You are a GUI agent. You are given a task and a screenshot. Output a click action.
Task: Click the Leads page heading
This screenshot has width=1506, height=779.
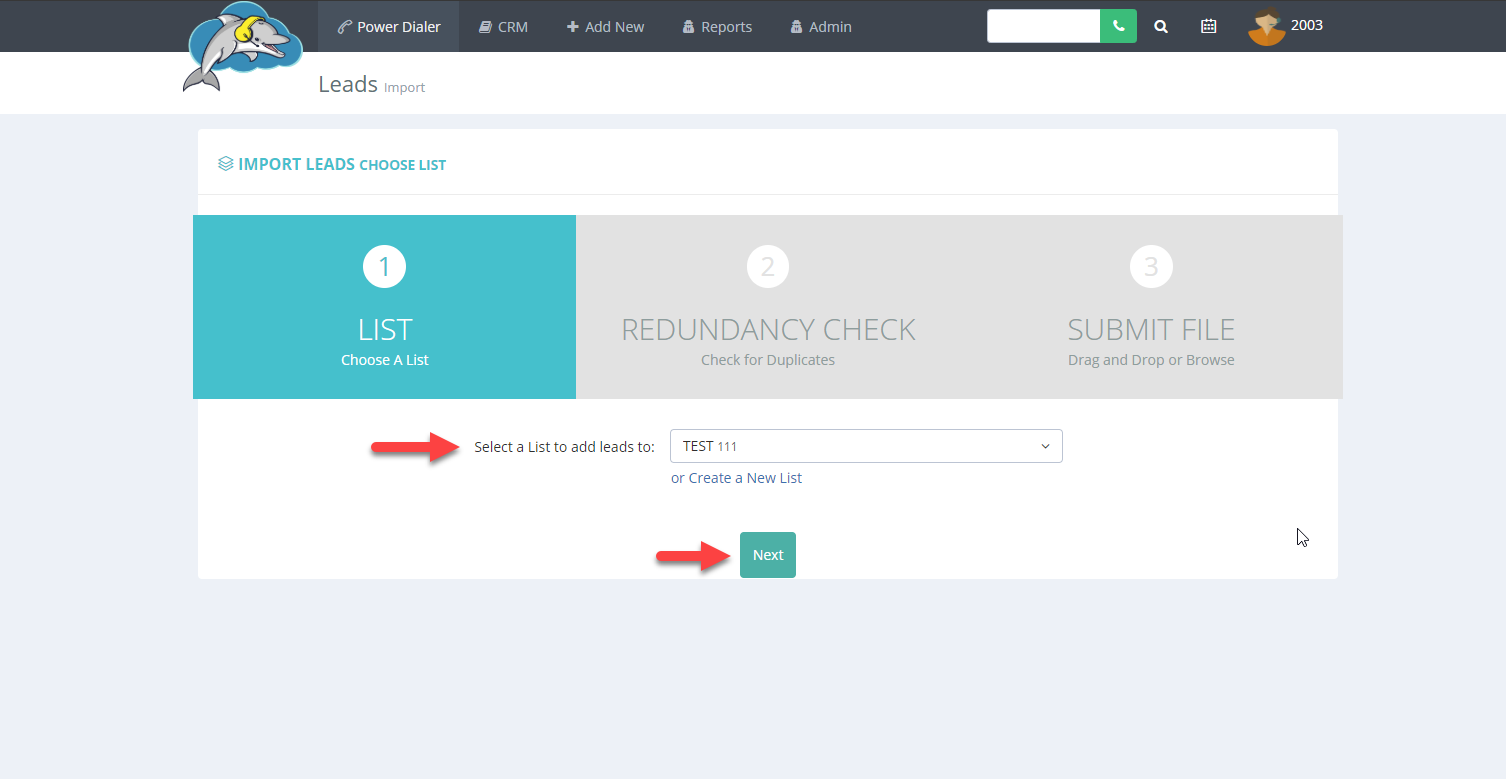(348, 85)
